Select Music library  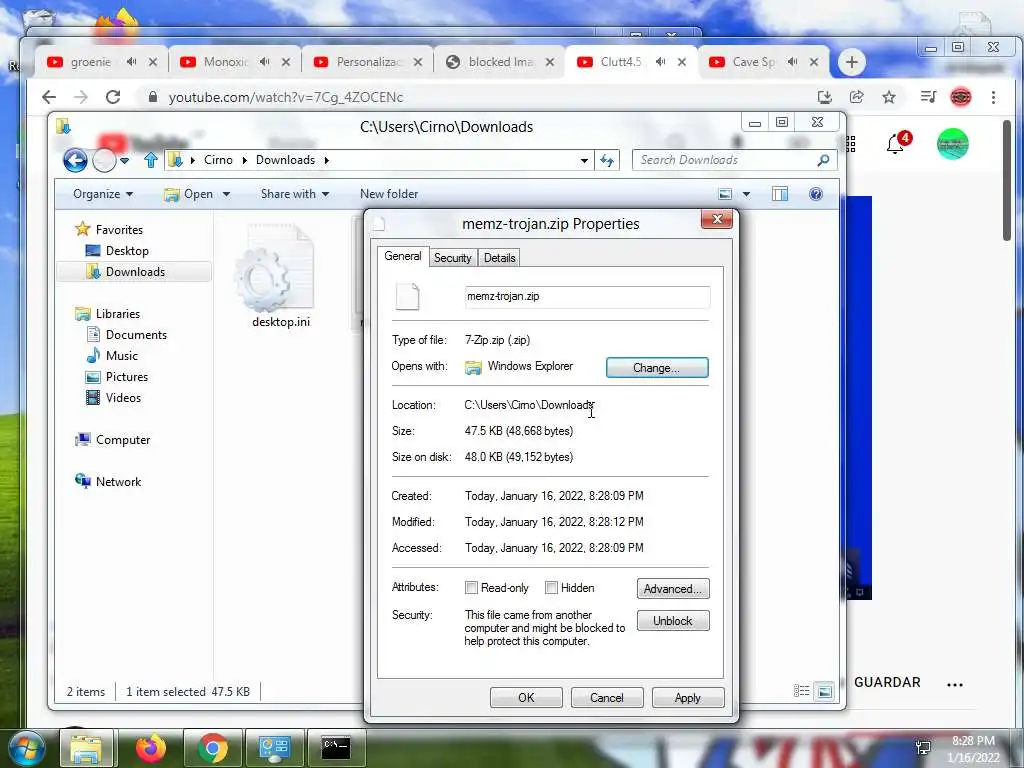click(112, 356)
